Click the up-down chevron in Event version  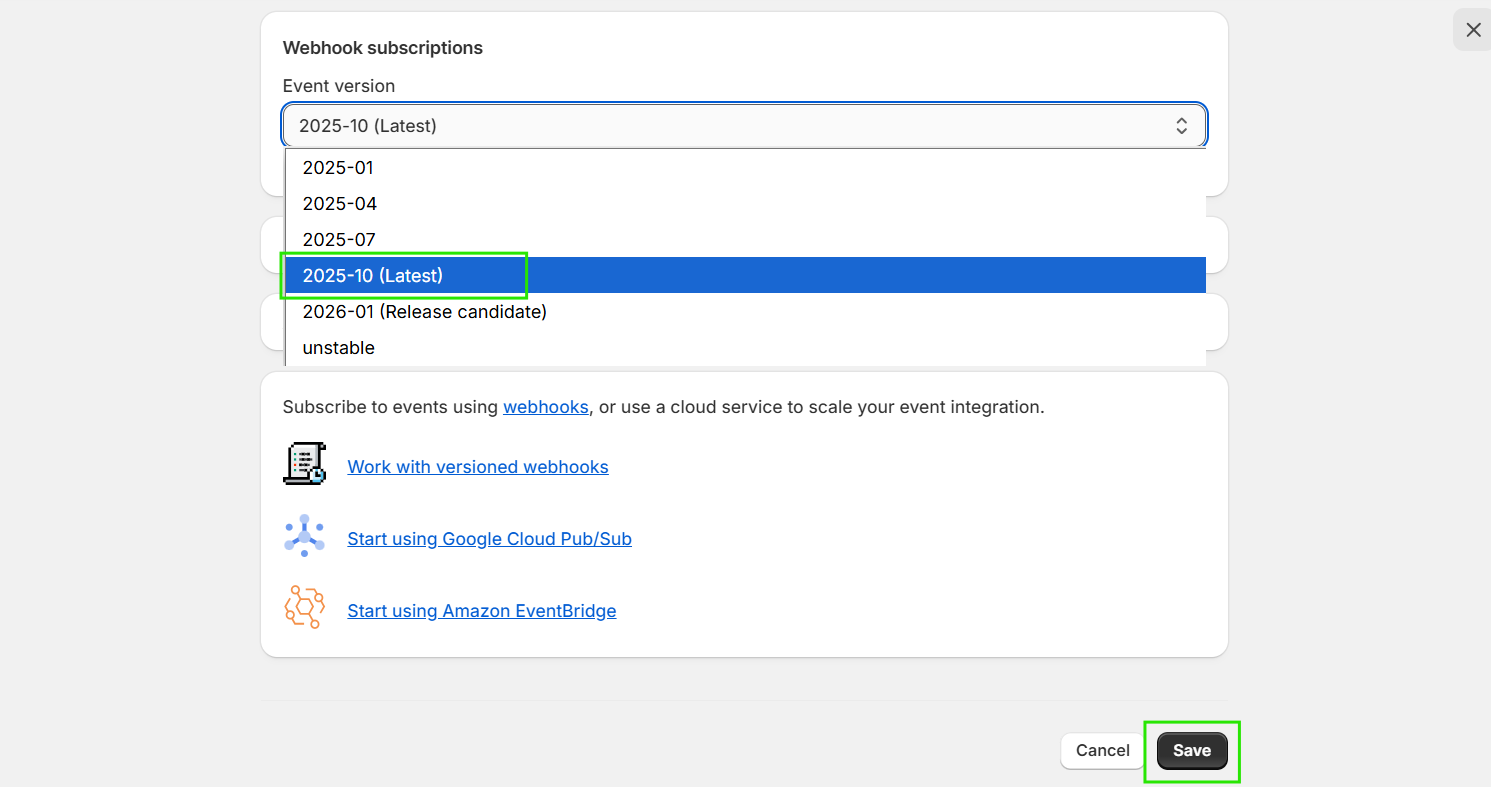pyautogui.click(x=1181, y=126)
